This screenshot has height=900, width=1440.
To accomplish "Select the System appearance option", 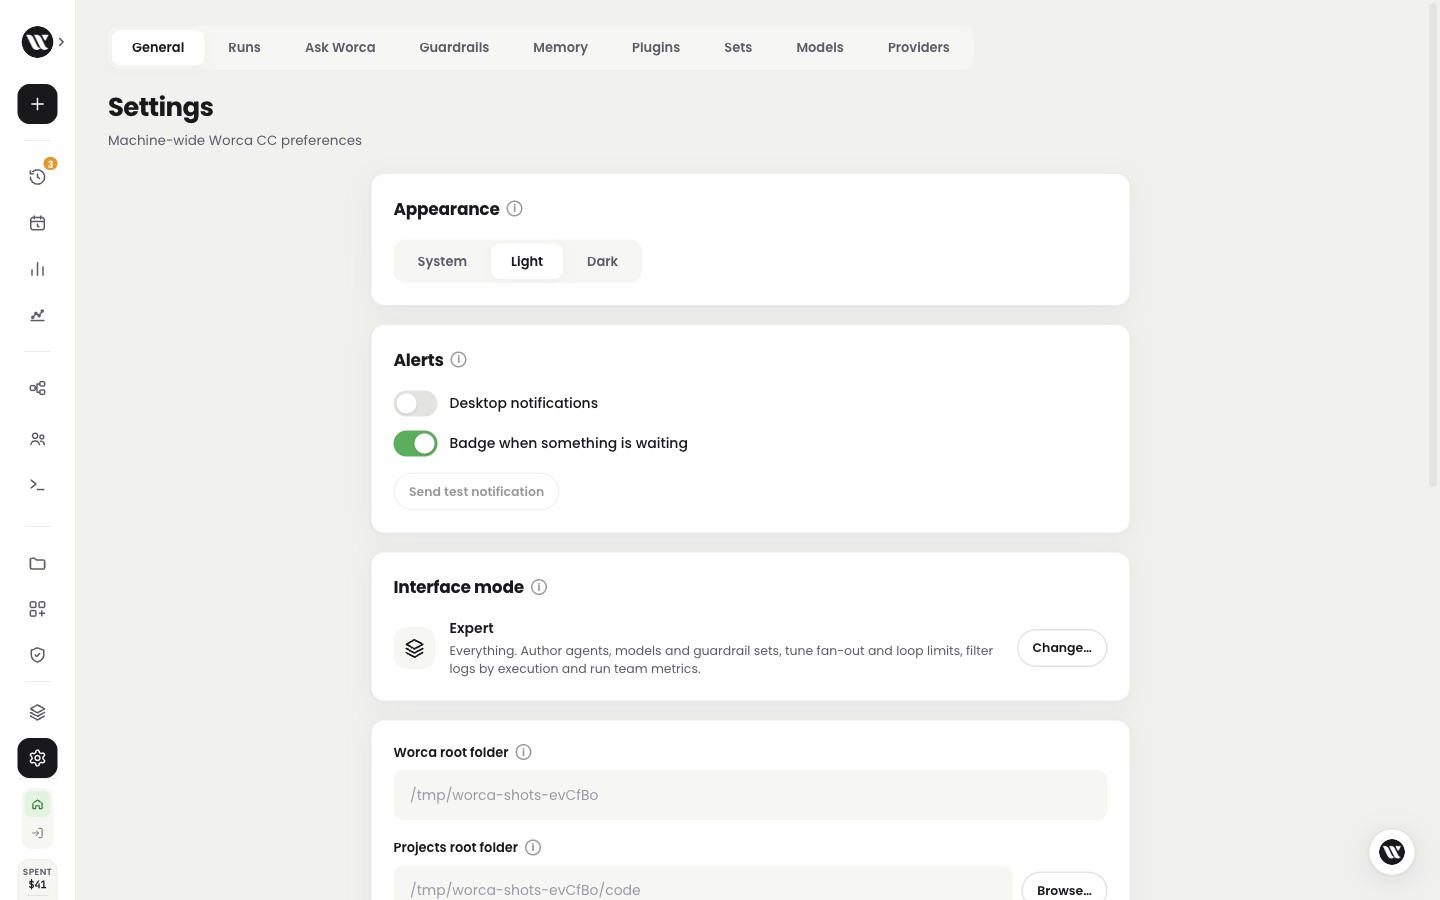I will (x=442, y=261).
